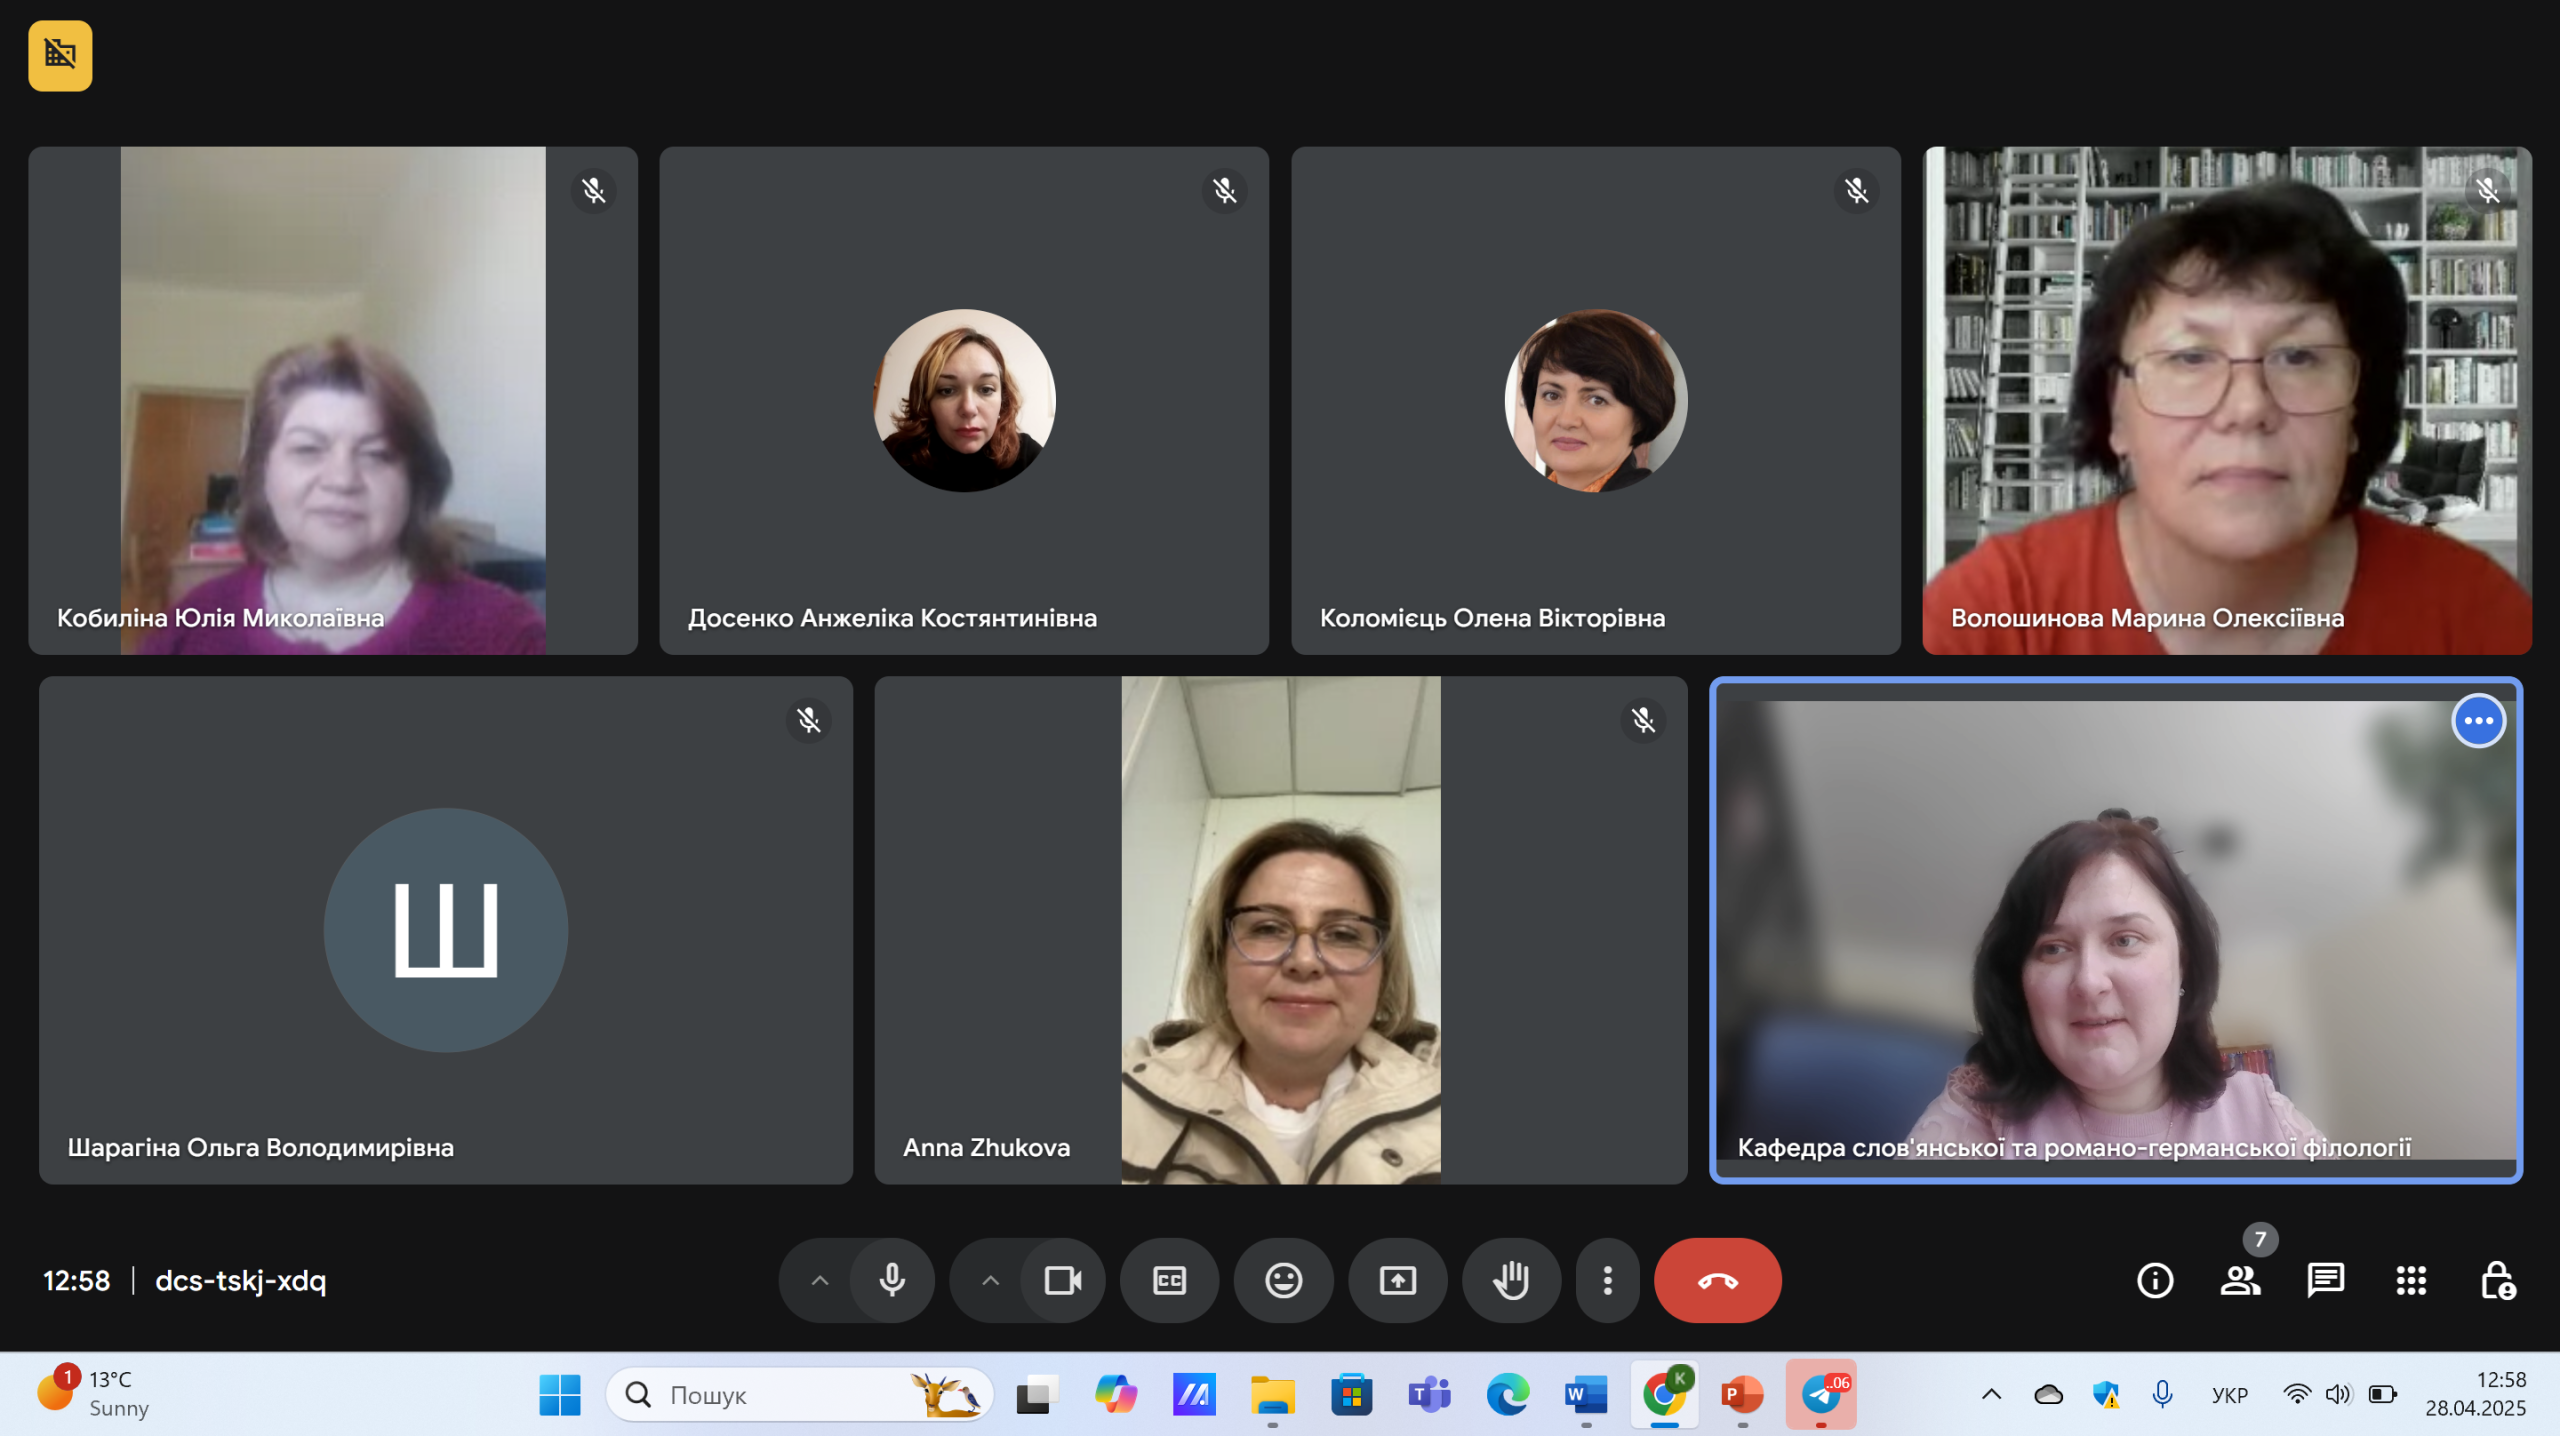Open Task View on the taskbar

(x=1037, y=1395)
